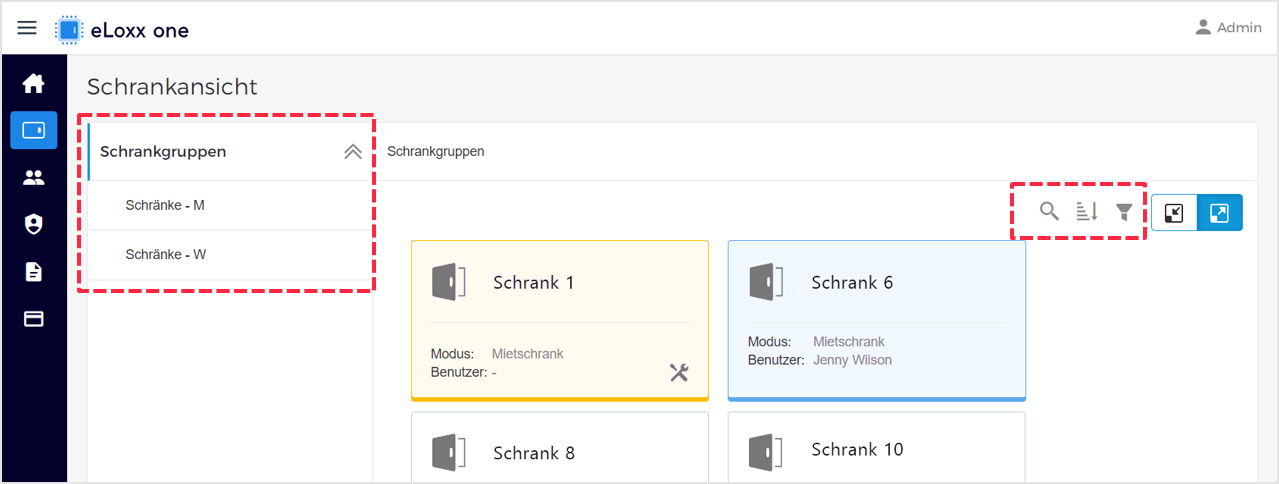Open the document reports sidebar icon
Viewport: 1279px width, 484px height.
pyautogui.click(x=34, y=271)
